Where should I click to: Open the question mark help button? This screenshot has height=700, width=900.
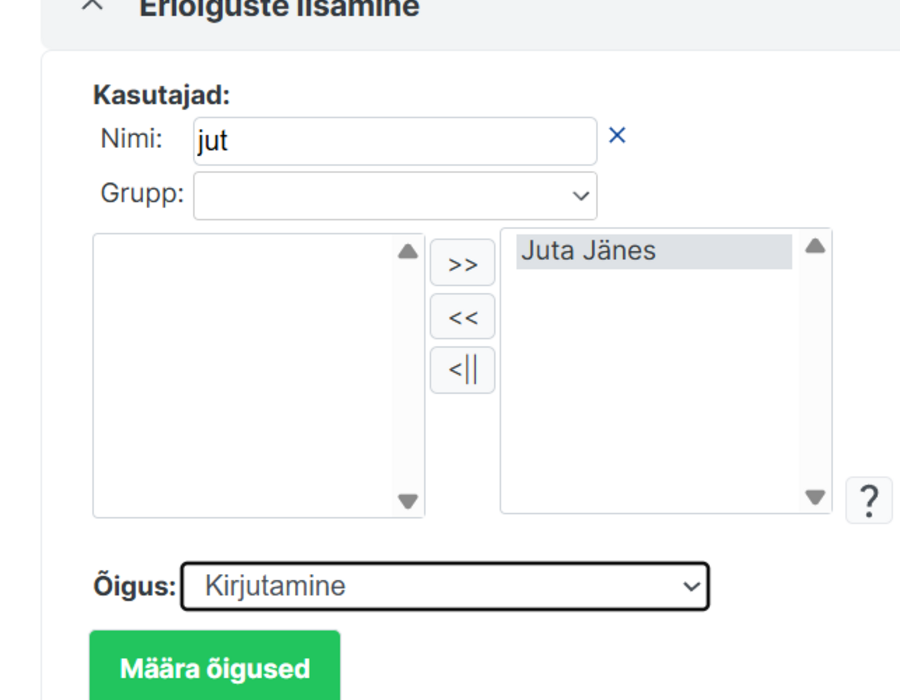pos(869,500)
